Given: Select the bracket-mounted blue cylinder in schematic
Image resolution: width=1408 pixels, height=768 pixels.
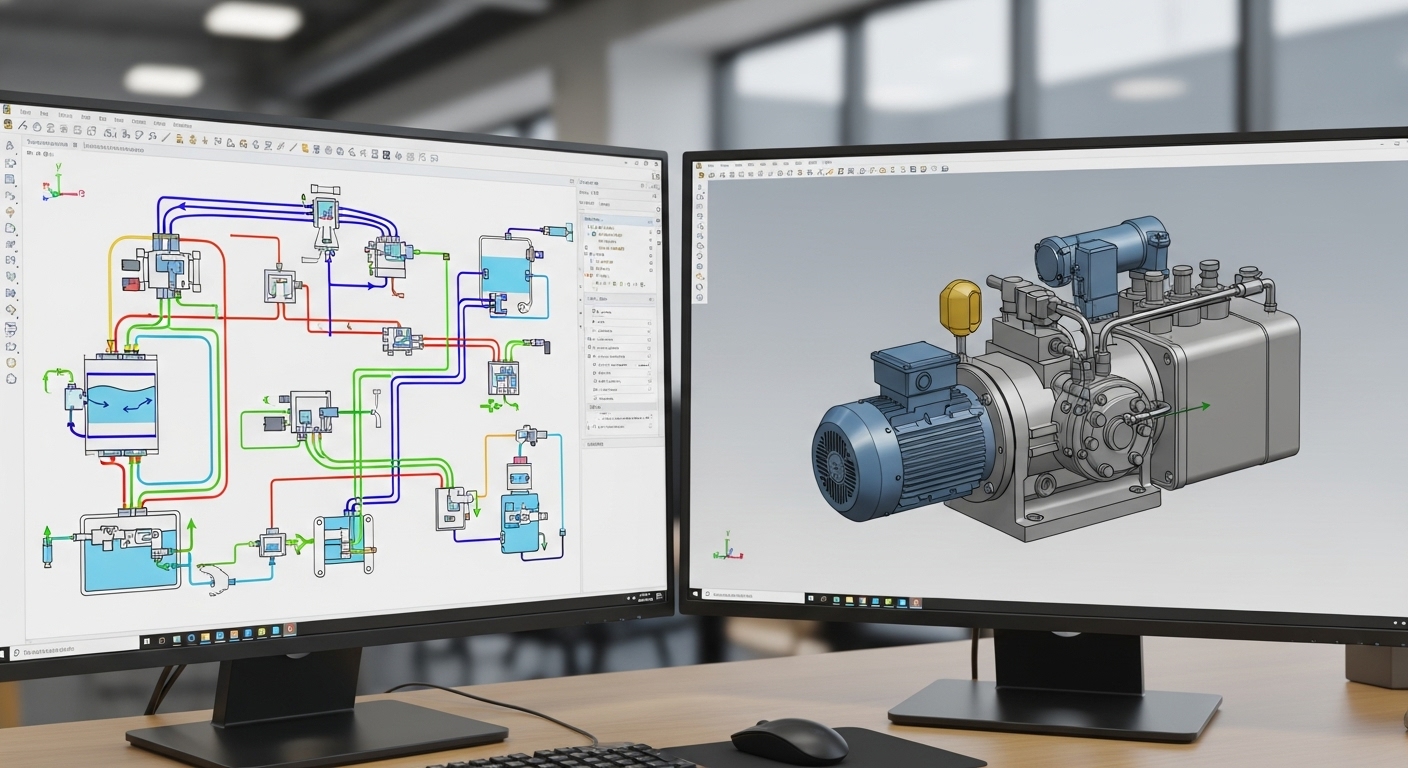Looking at the screenshot, I should (344, 545).
